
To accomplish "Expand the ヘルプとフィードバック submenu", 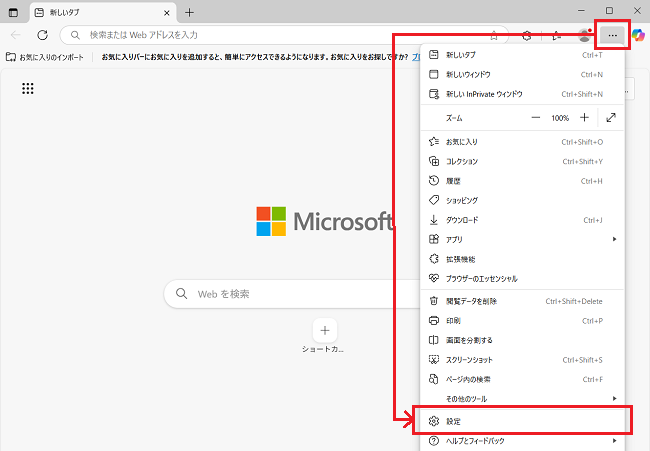I will pyautogui.click(x=520, y=440).
